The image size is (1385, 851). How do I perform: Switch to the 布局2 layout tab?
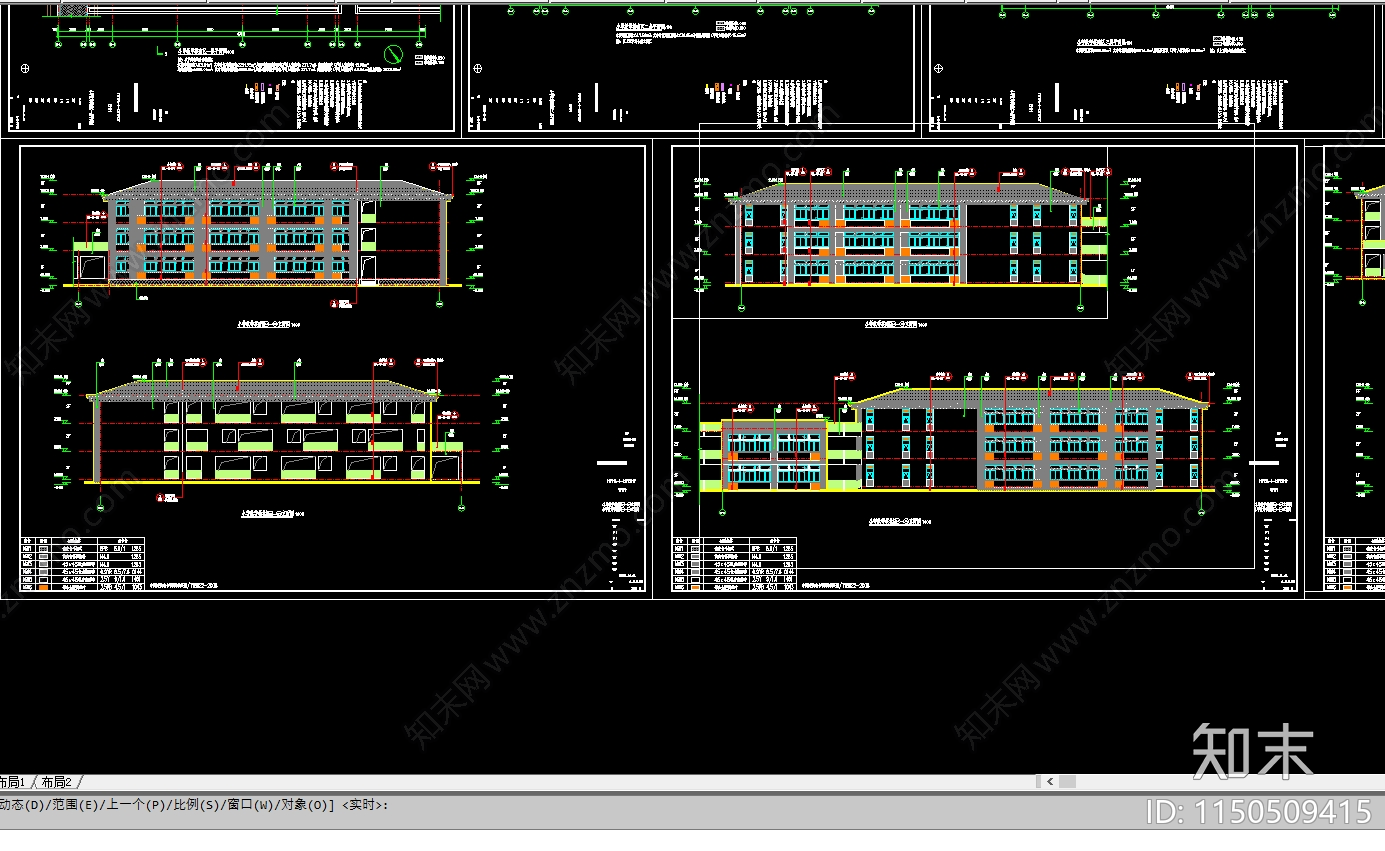57,782
